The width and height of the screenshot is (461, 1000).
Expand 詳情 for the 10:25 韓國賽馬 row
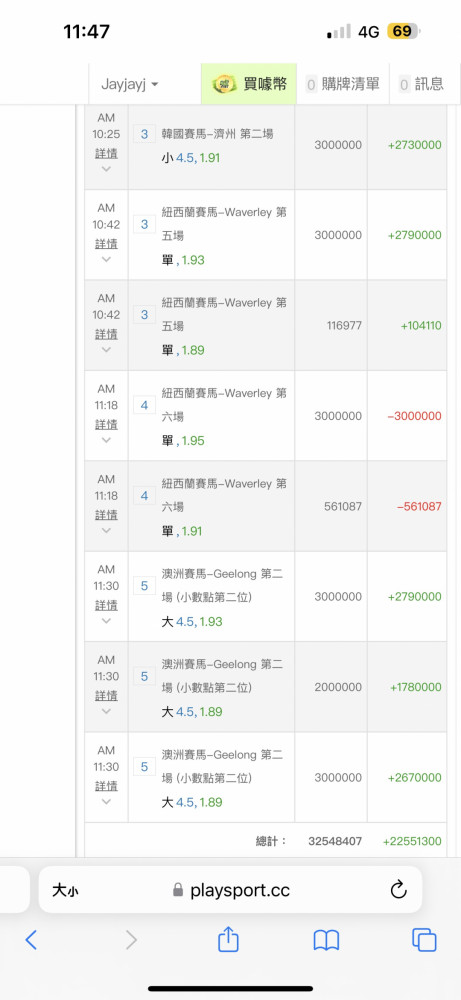point(106,153)
